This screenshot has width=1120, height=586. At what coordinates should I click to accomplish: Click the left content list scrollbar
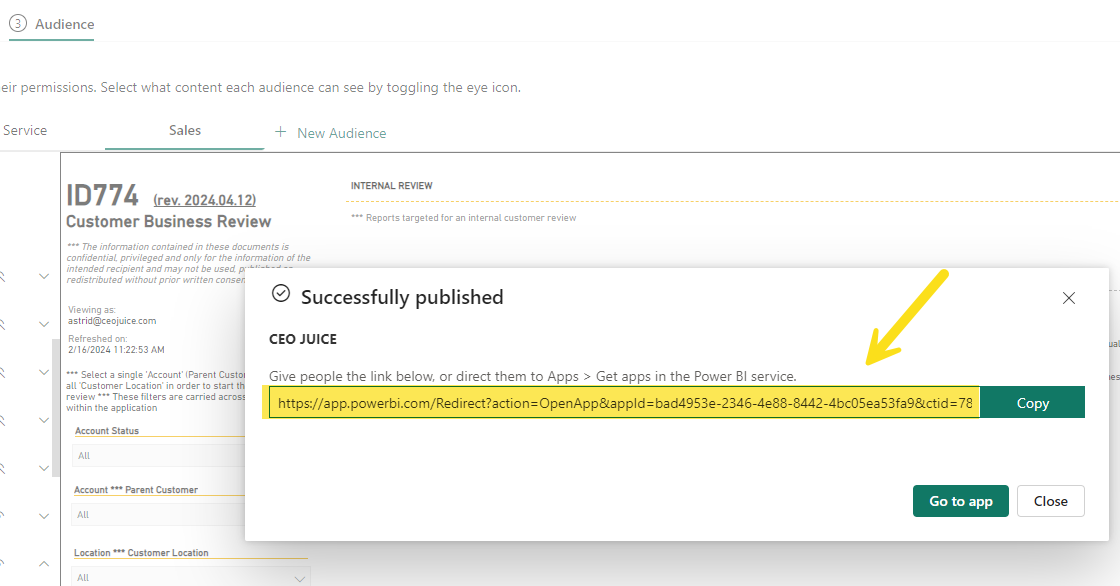click(56, 407)
